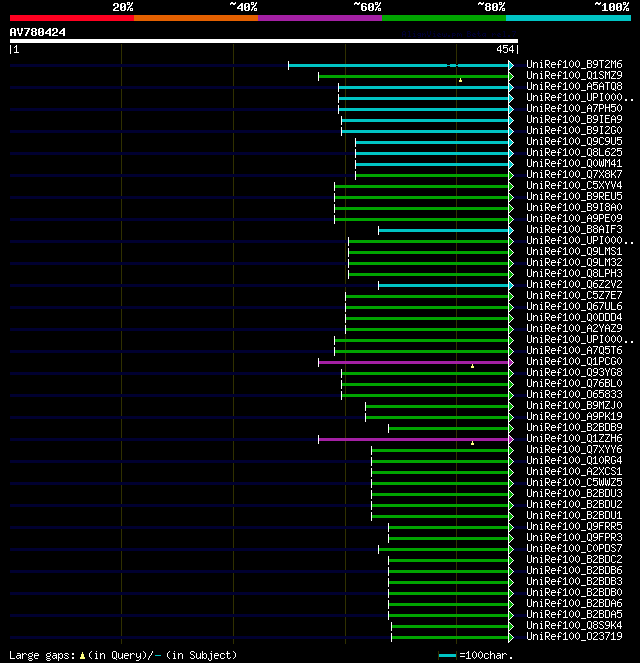Click the UniRef100_B2BDB3 label
This screenshot has width=640, height=663.
[574, 581]
